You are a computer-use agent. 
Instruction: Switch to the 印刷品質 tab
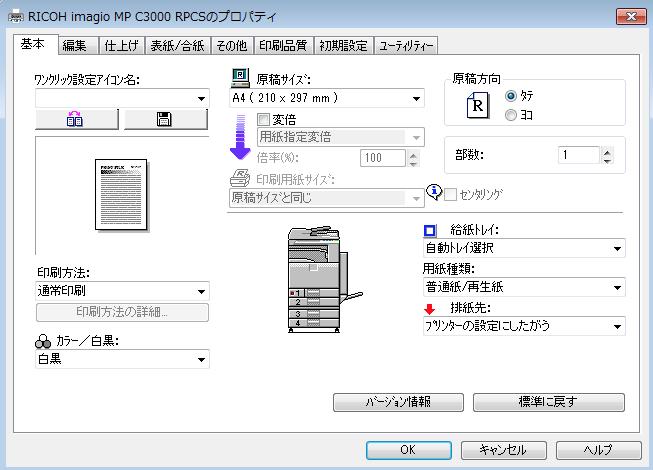pos(283,45)
